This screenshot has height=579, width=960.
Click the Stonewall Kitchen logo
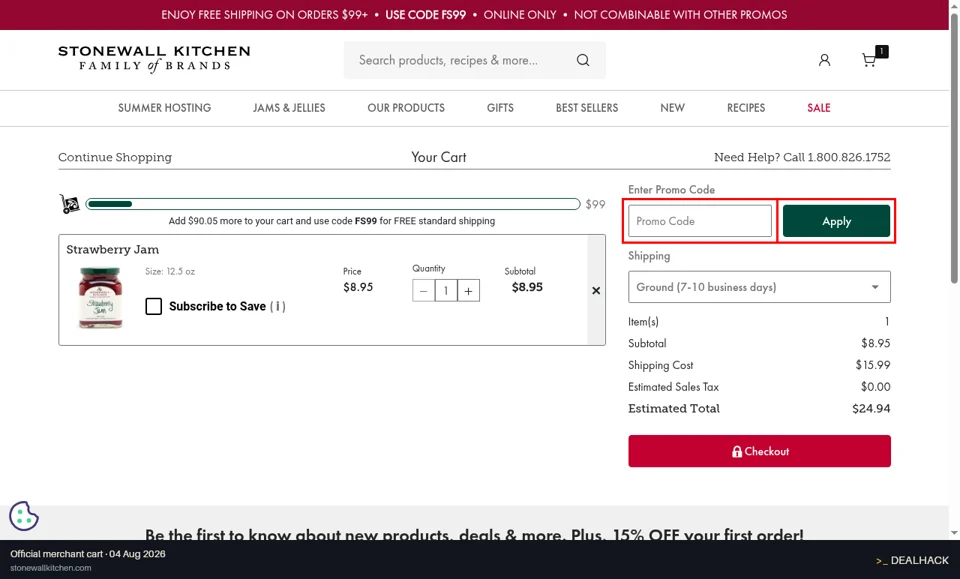coord(154,59)
